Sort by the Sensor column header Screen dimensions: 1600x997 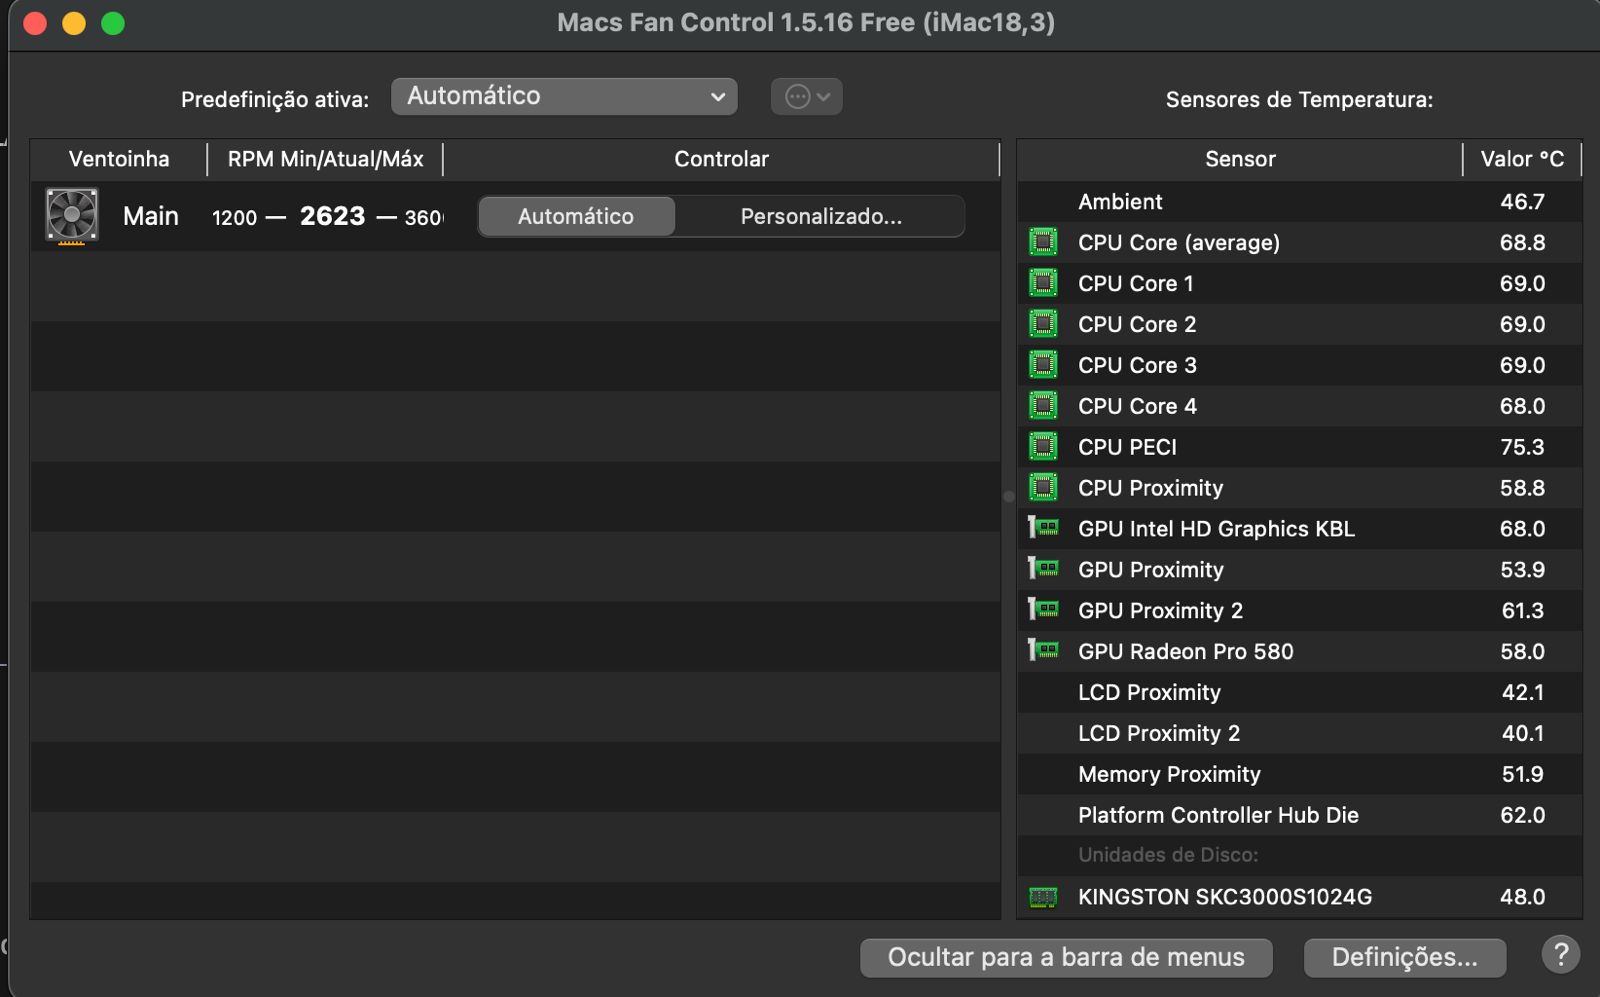[1240, 159]
